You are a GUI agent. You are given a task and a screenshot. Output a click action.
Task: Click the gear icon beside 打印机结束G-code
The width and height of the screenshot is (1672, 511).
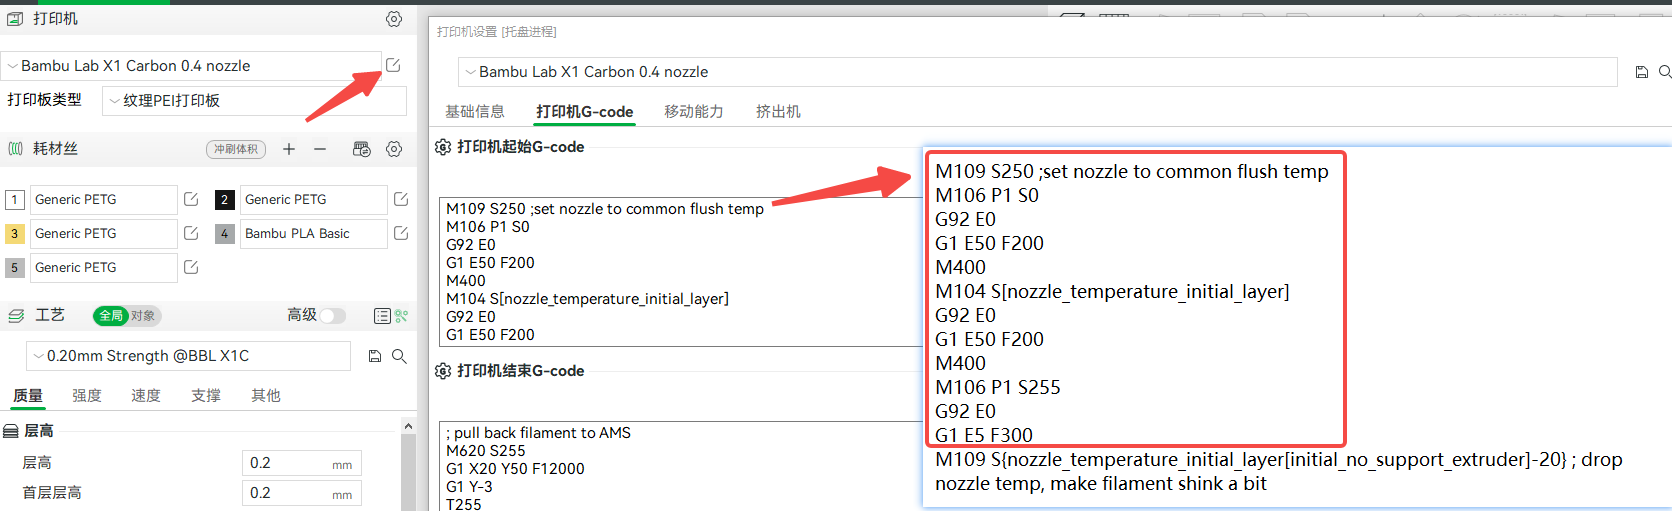pyautogui.click(x=443, y=371)
